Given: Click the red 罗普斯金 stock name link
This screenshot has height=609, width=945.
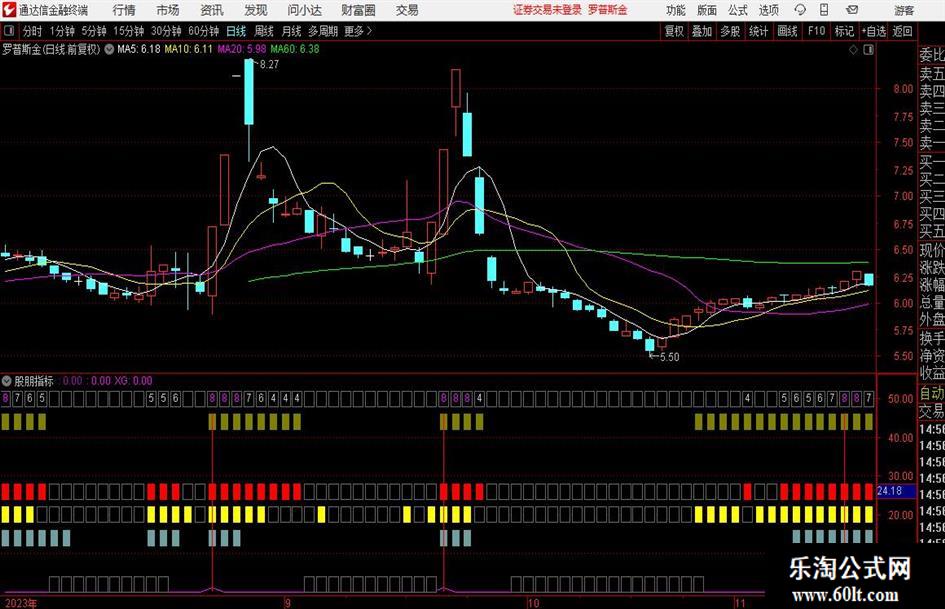Looking at the screenshot, I should click(608, 10).
